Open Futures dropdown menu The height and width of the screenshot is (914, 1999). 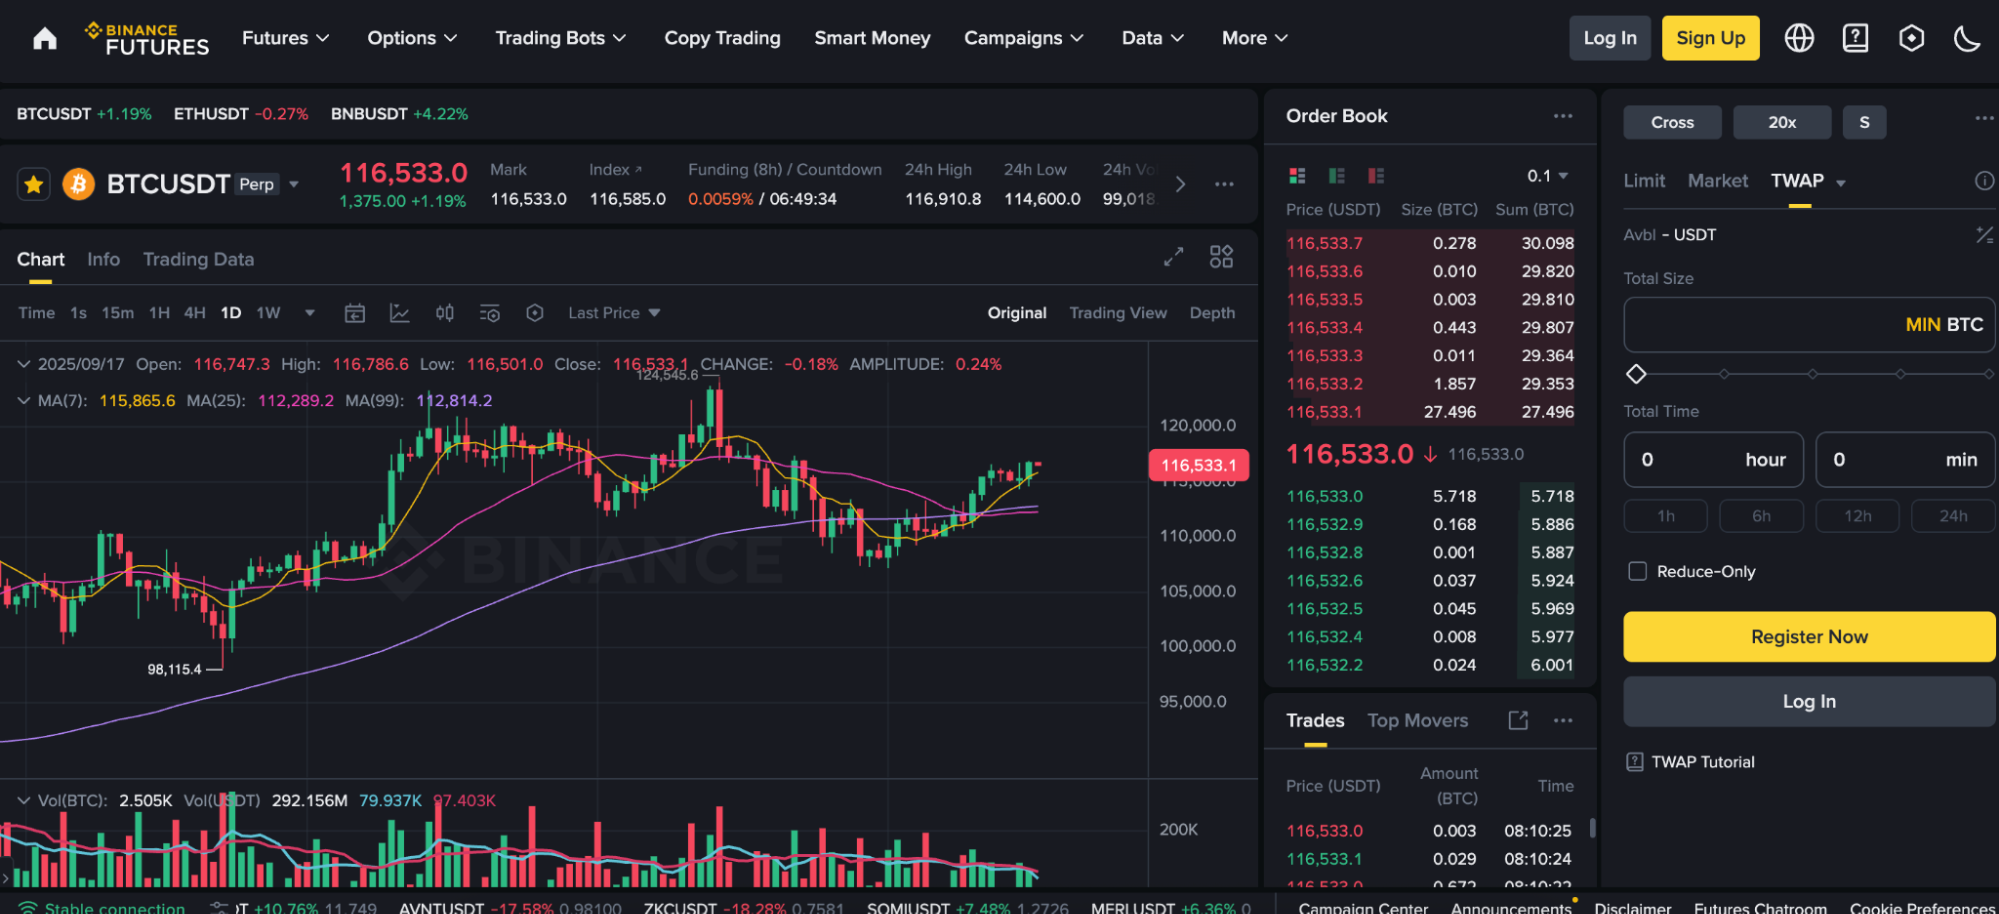[x=285, y=38]
